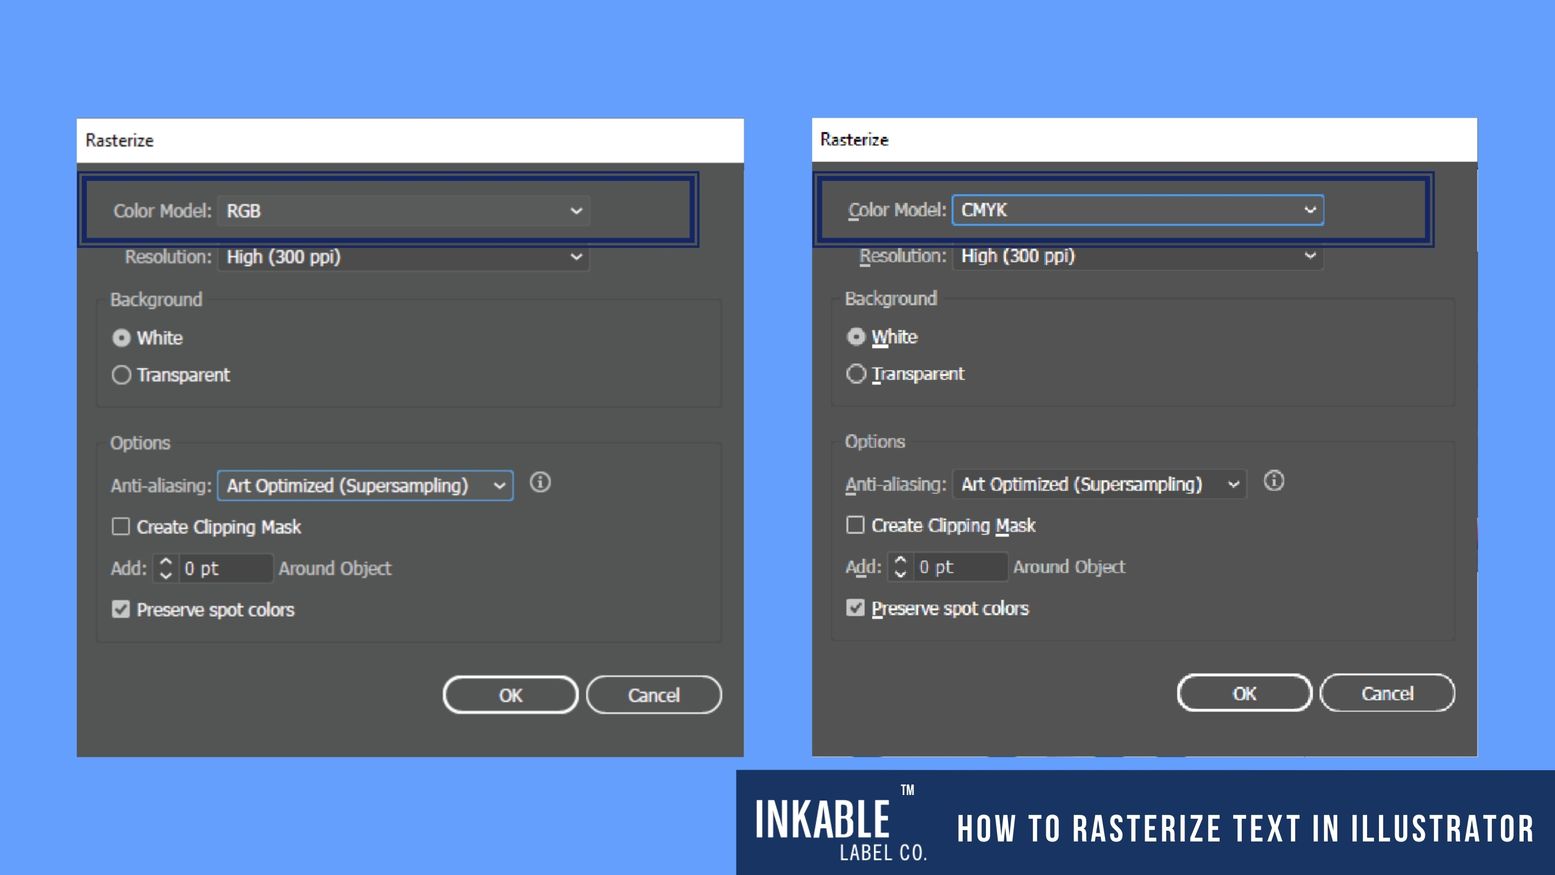Click the Add stepper down arrow in right dialog
The width and height of the screenshot is (1555, 875).
(900, 572)
